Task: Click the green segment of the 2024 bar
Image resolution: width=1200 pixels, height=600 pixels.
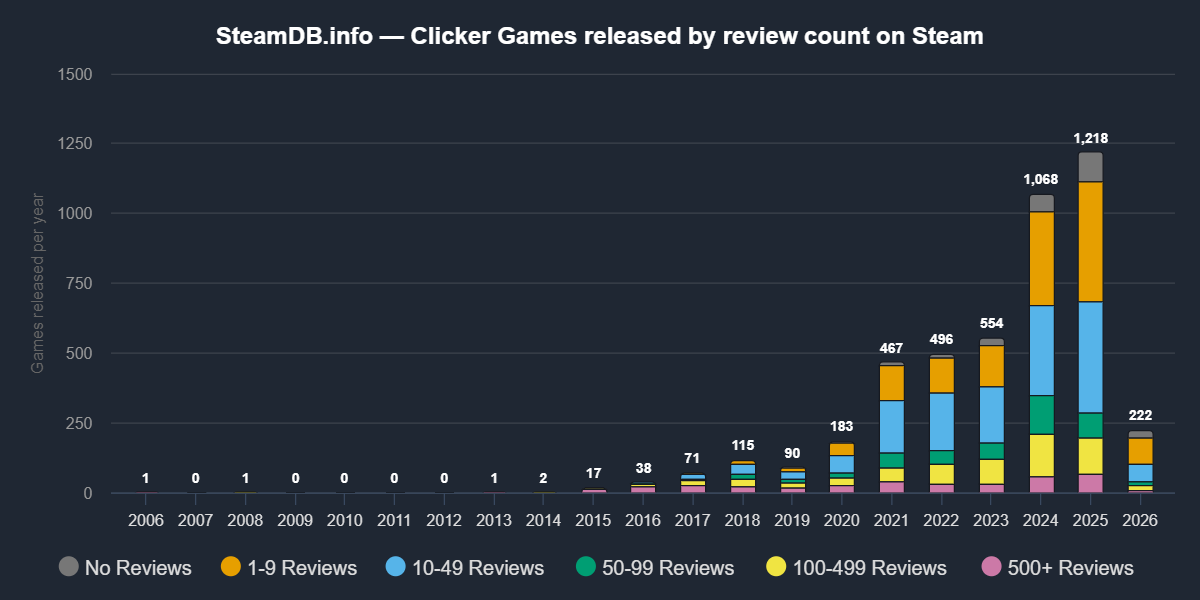Action: point(1042,414)
